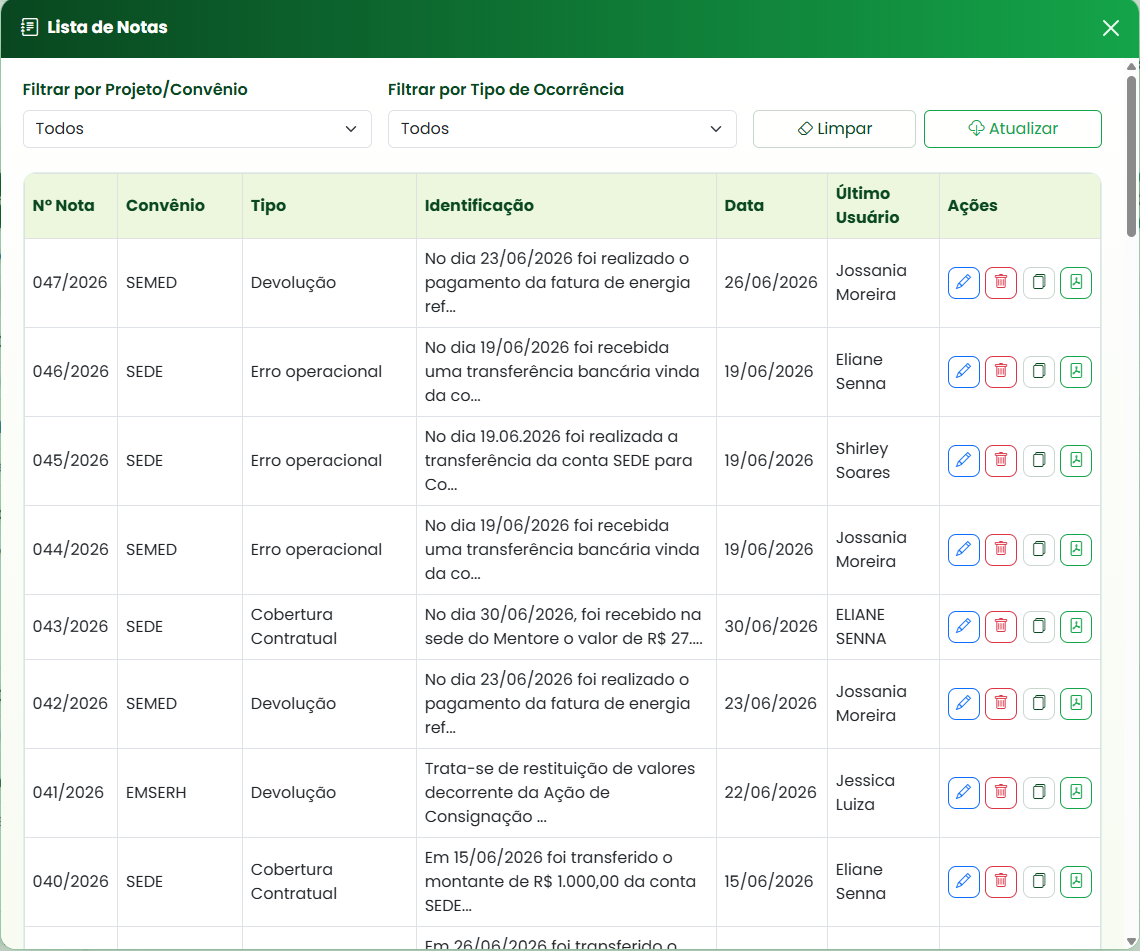Export note 040/2026 as PDF

point(1076,882)
